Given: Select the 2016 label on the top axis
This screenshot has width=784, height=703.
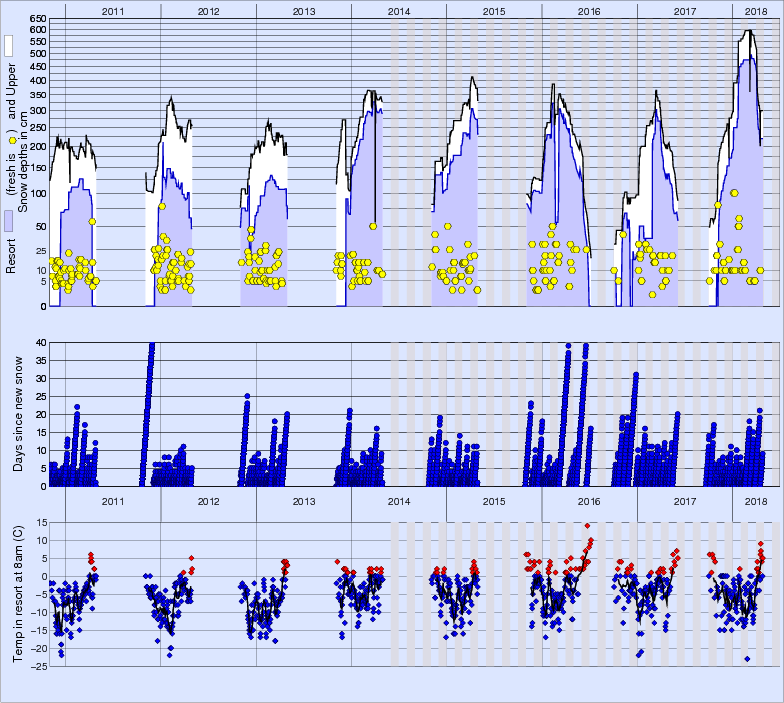Looking at the screenshot, I should click(x=589, y=10).
